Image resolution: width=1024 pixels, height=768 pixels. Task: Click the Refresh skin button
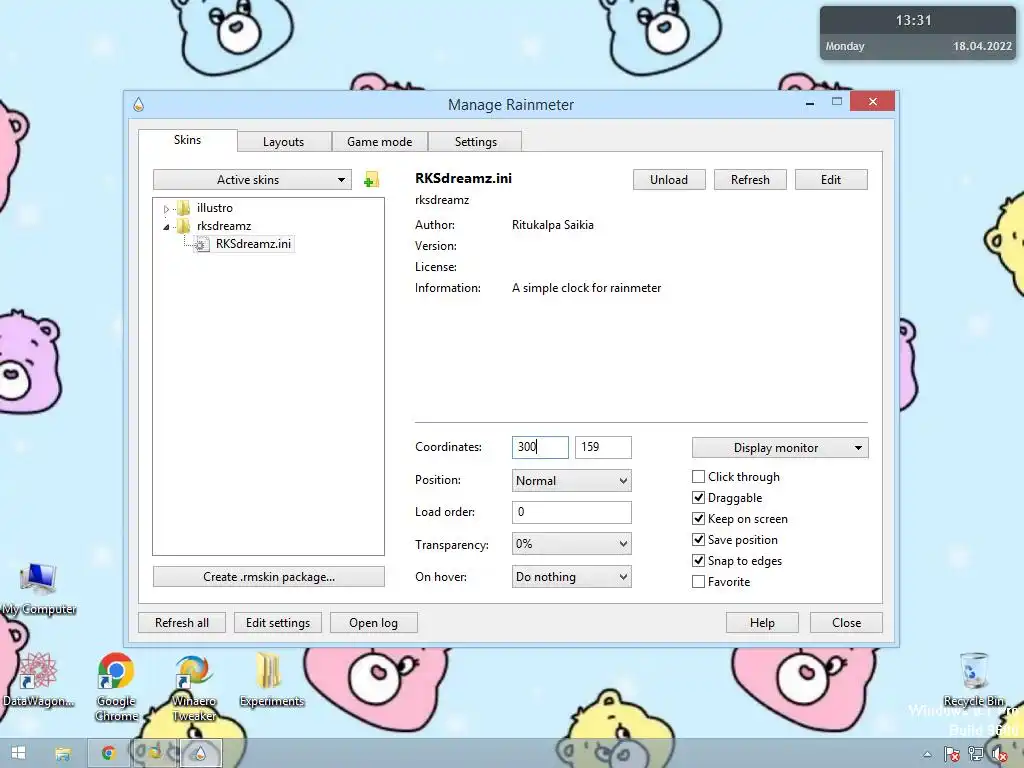point(750,180)
